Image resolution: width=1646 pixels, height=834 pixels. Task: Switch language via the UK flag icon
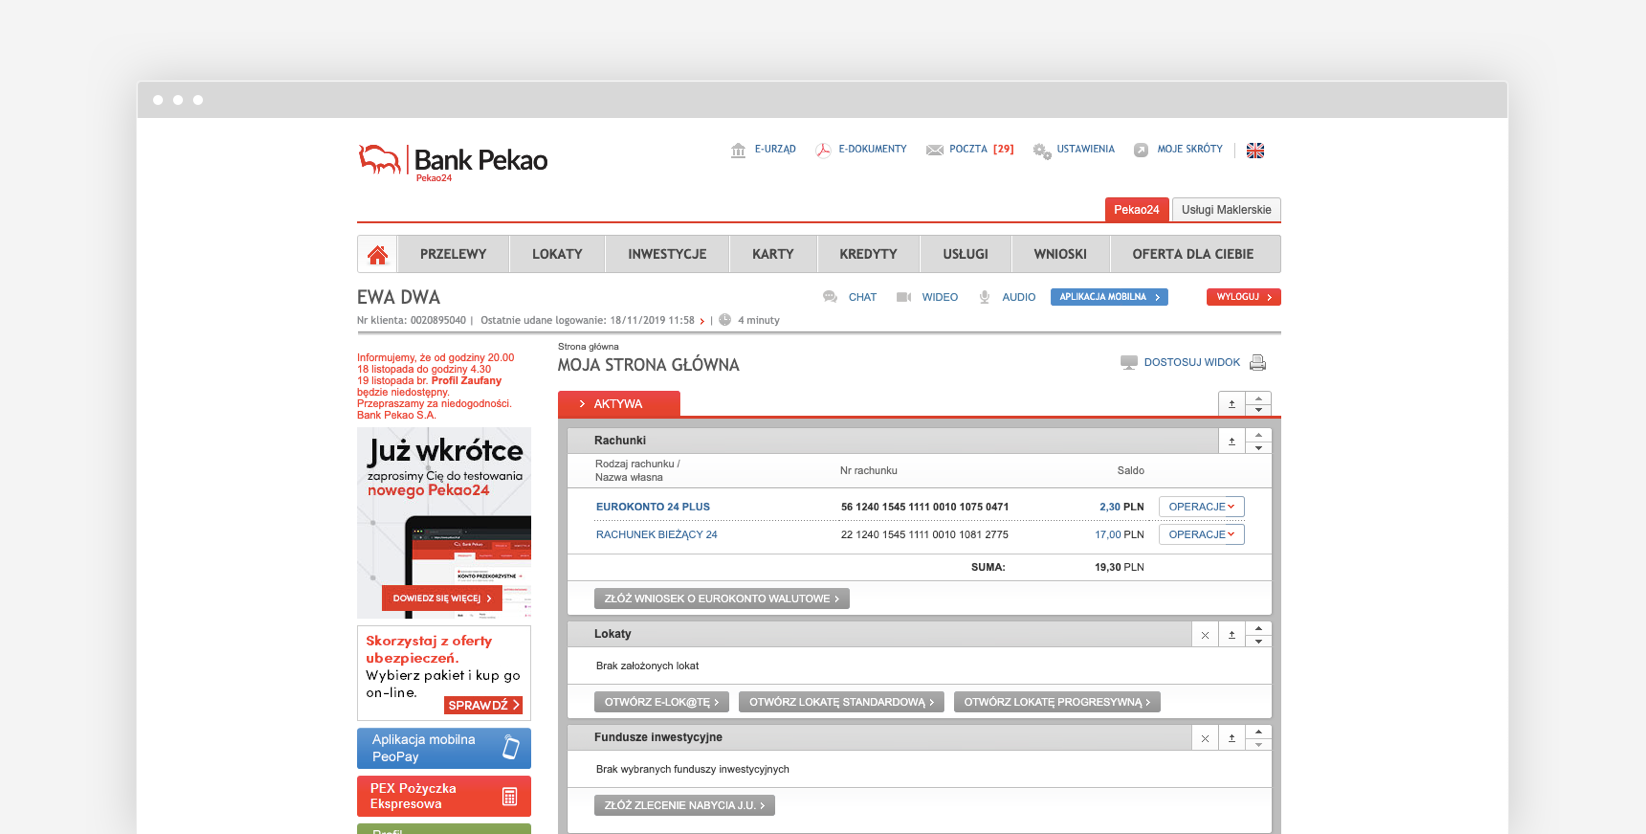[x=1255, y=150]
